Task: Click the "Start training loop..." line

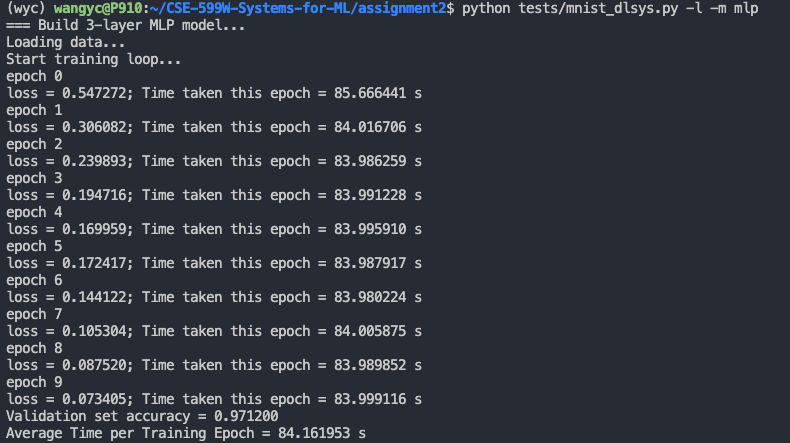Action: 94,60
